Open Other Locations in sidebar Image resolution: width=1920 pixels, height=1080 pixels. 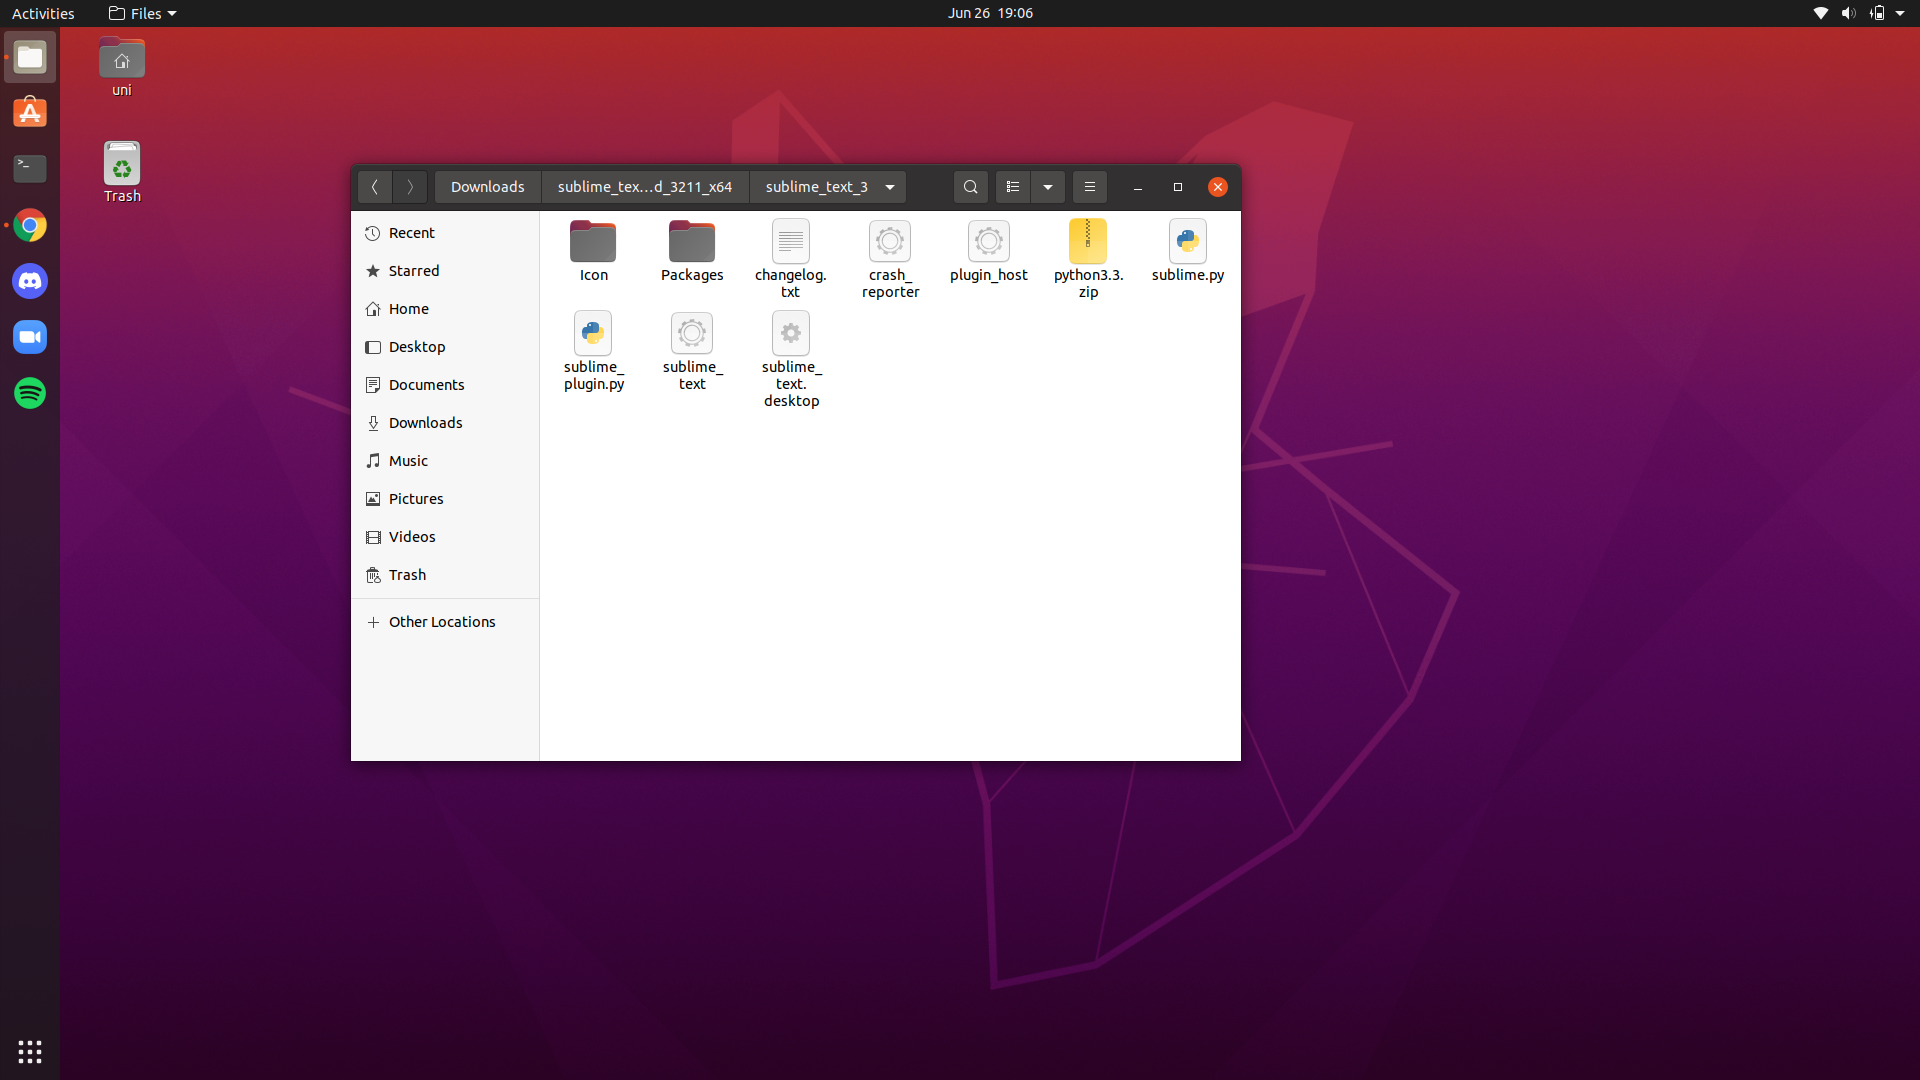(442, 621)
